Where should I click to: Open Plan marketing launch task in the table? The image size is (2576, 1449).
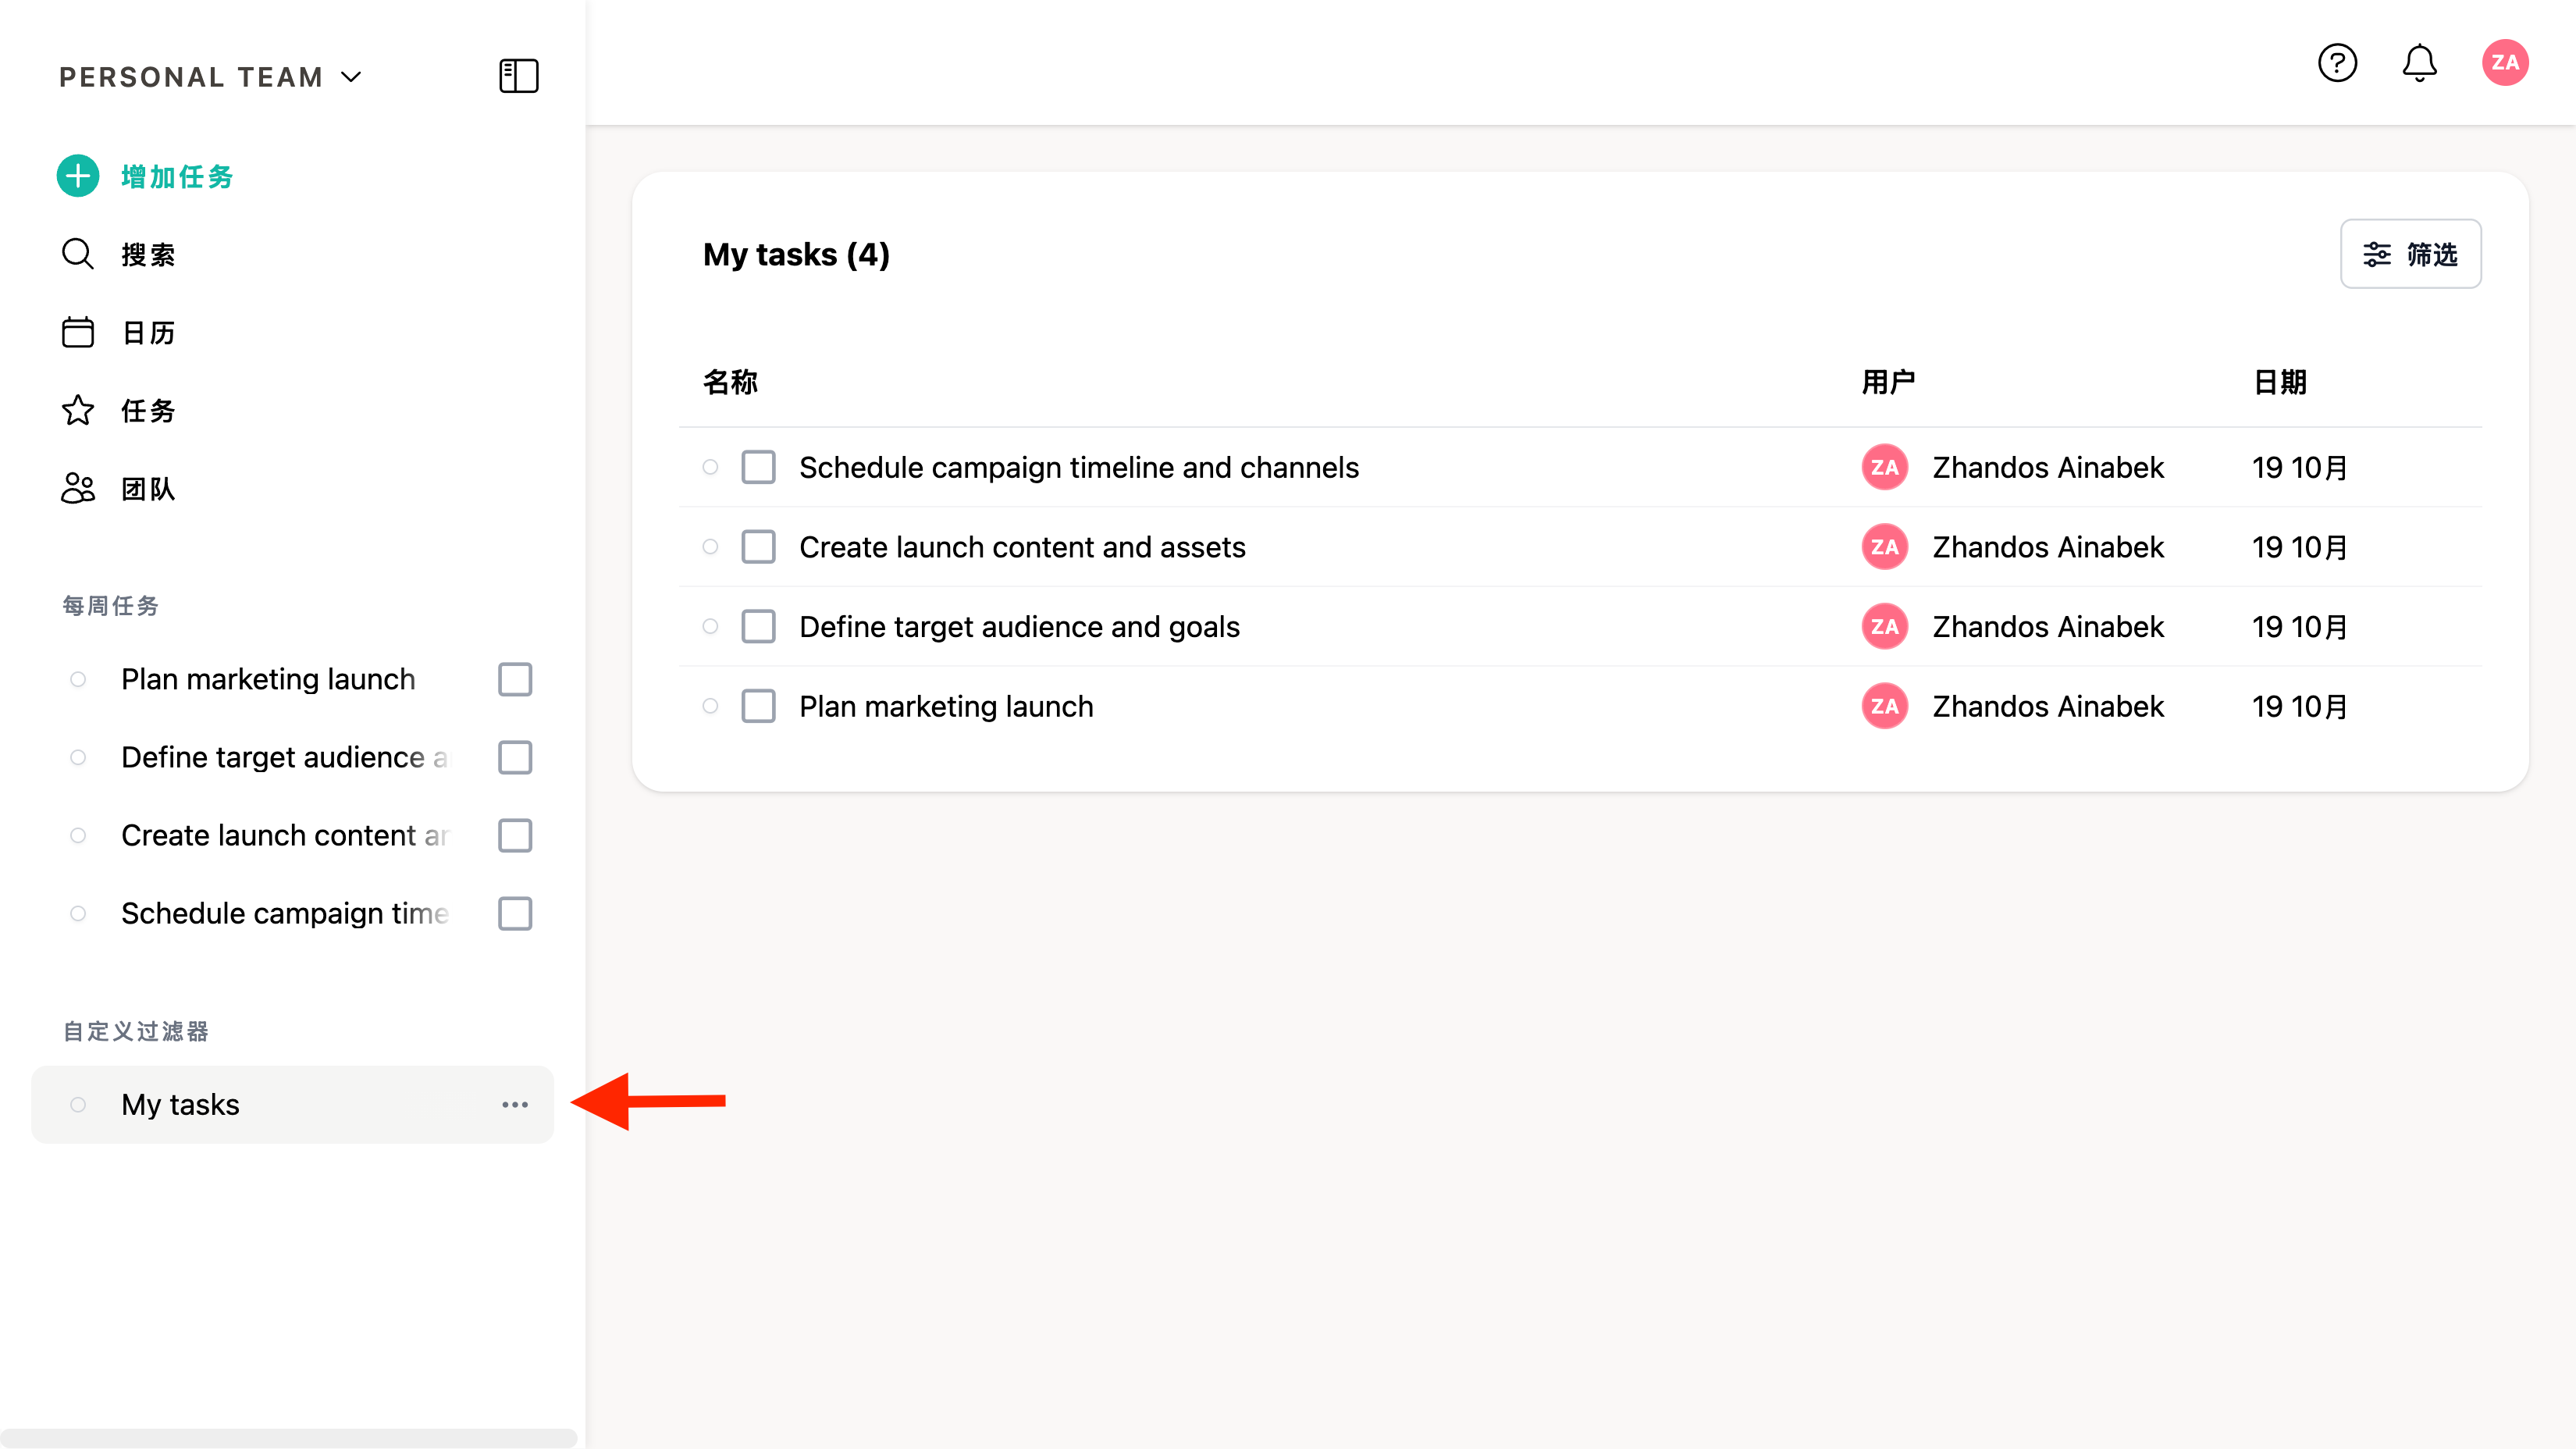pos(946,707)
